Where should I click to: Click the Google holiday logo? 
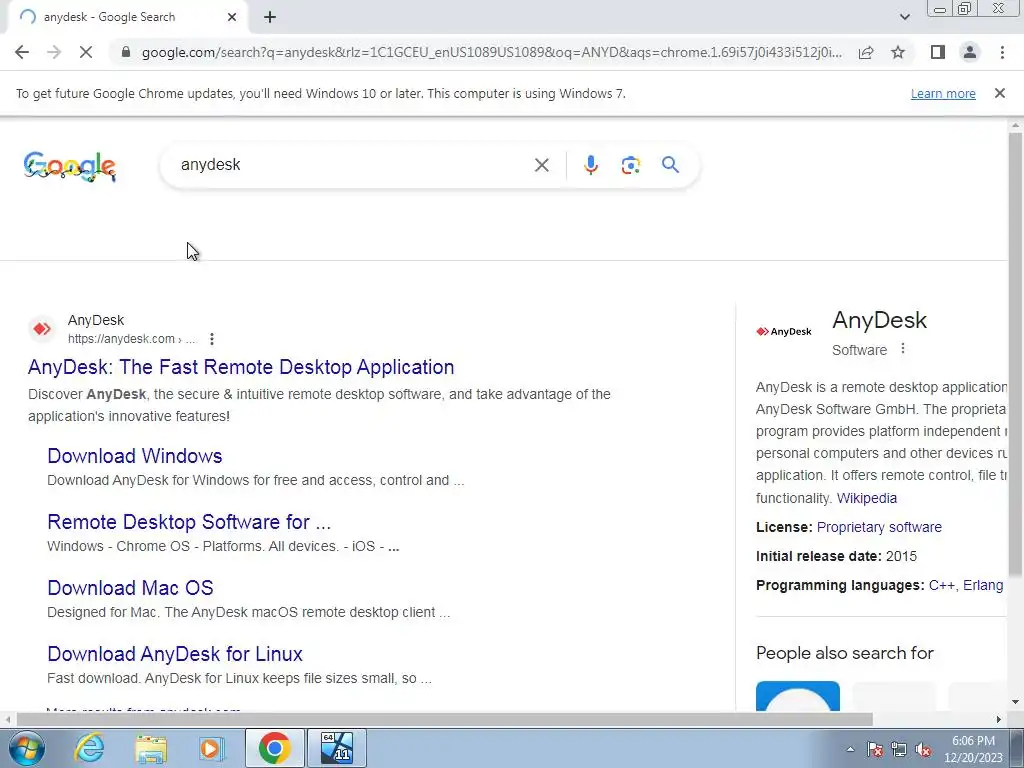(70, 166)
